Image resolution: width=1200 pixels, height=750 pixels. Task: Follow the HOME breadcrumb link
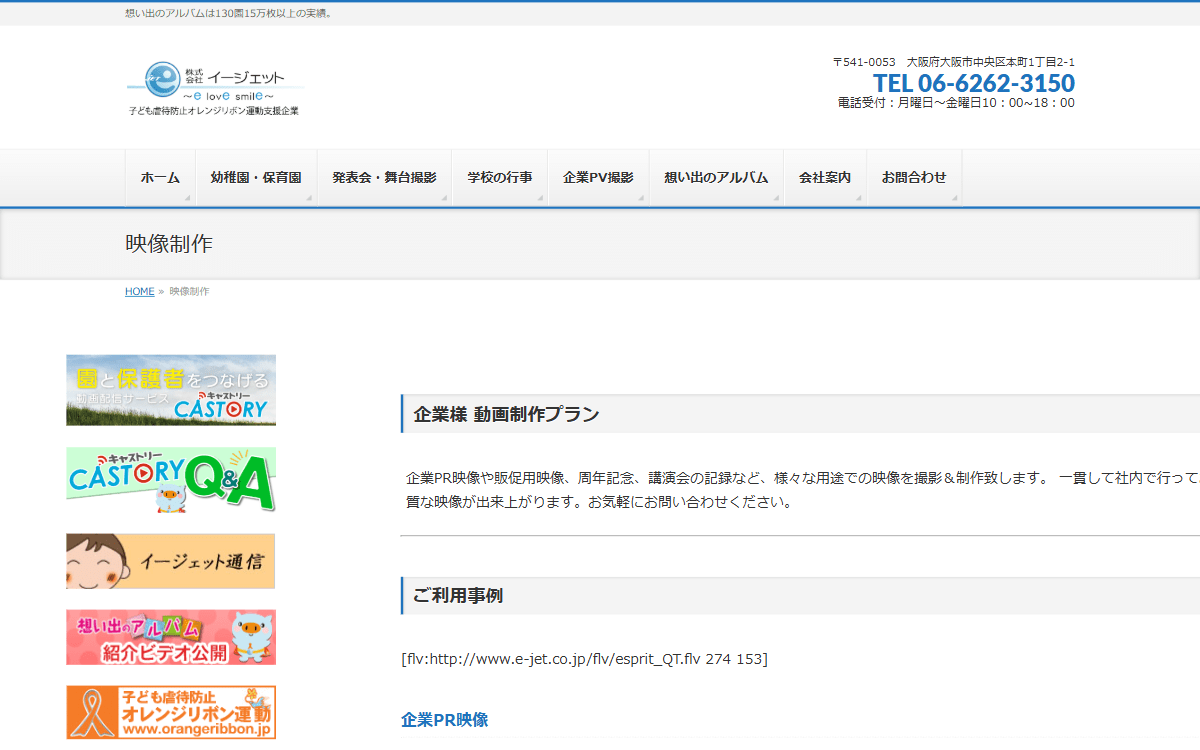coord(139,292)
